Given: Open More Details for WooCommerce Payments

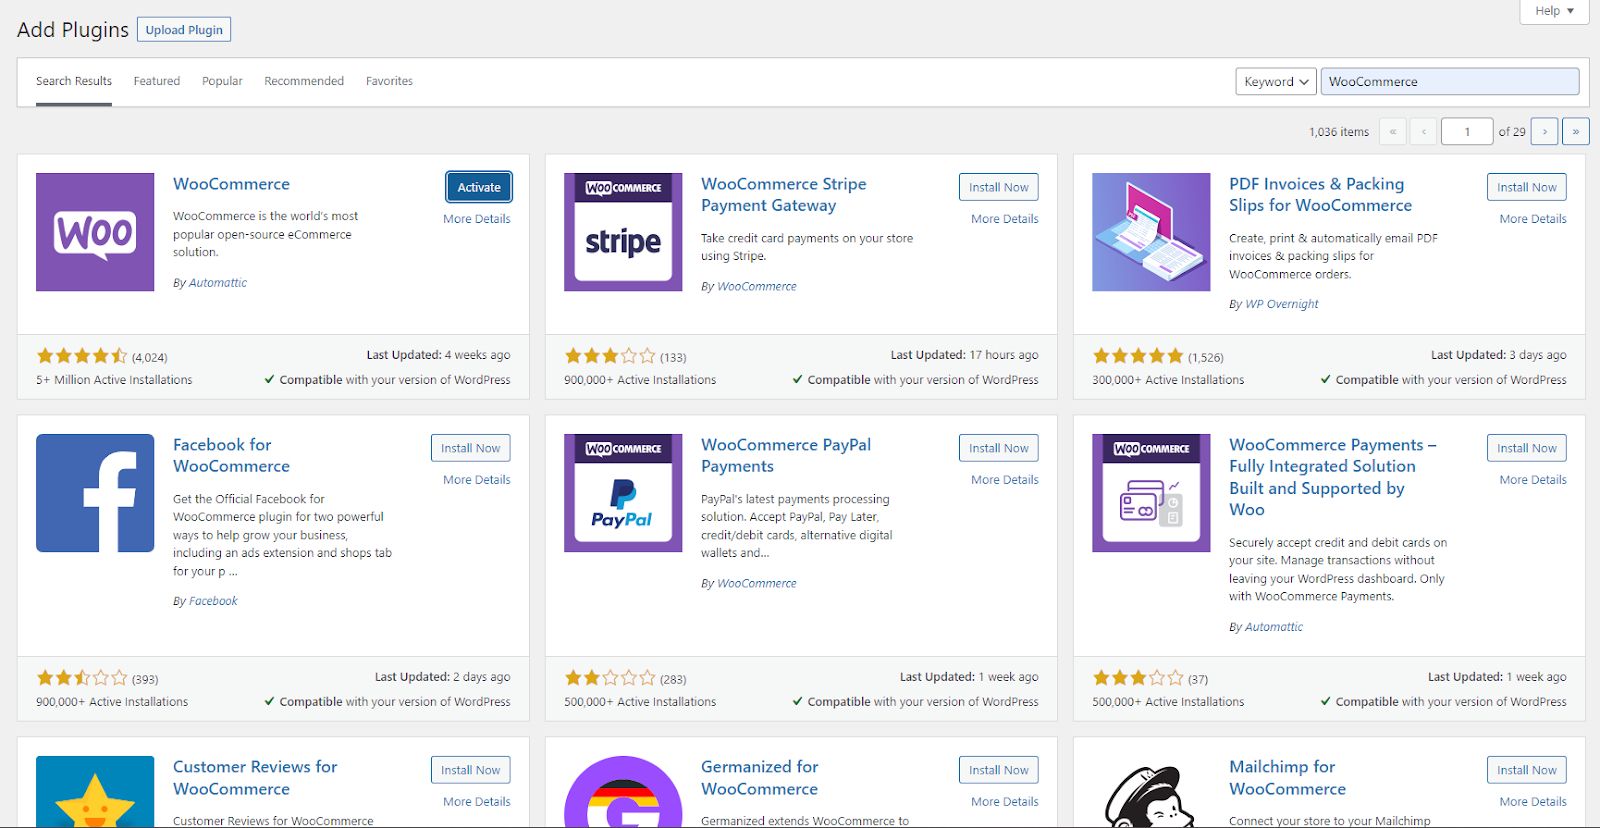Looking at the screenshot, I should tap(1533, 480).
